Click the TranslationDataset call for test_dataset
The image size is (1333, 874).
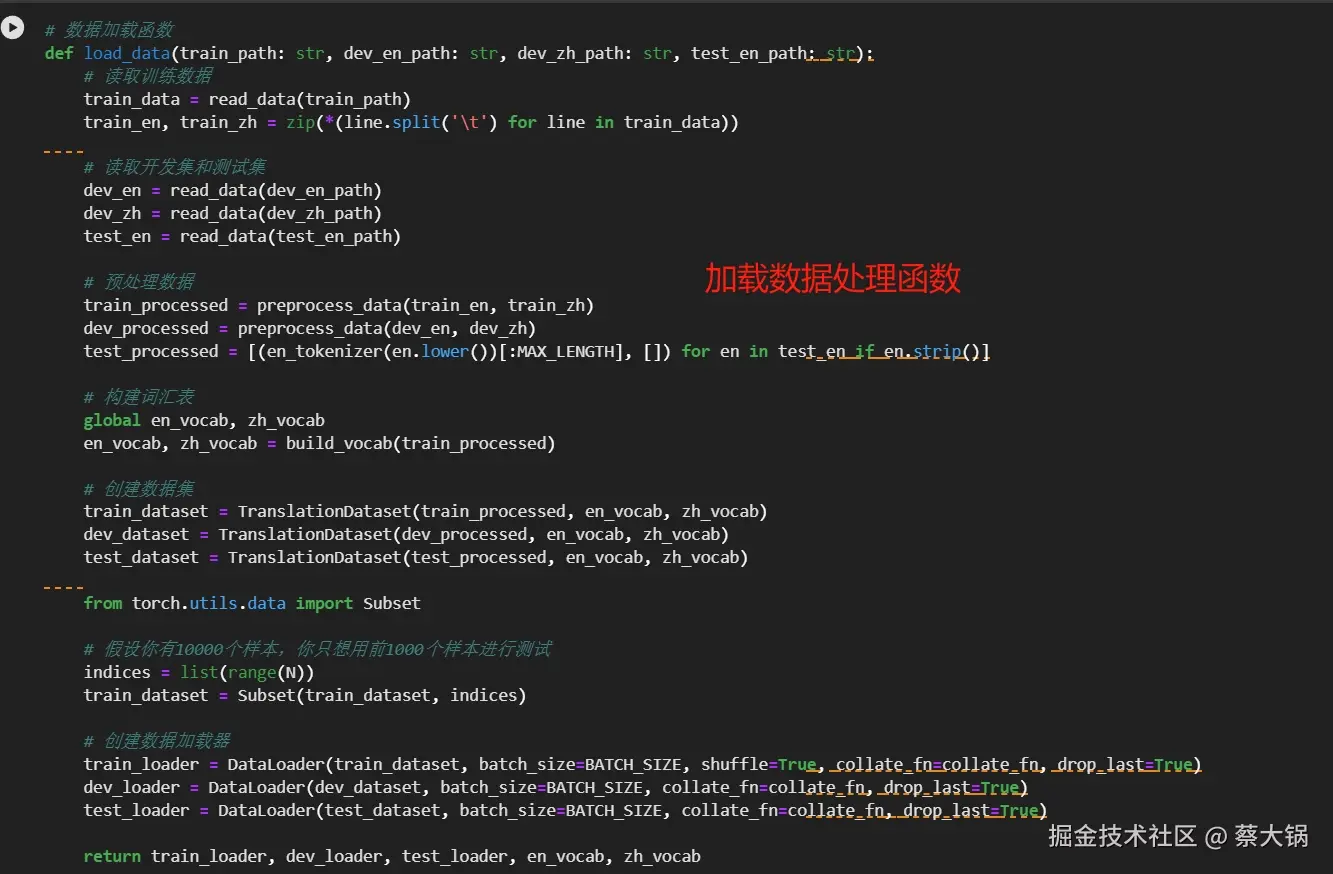point(313,557)
